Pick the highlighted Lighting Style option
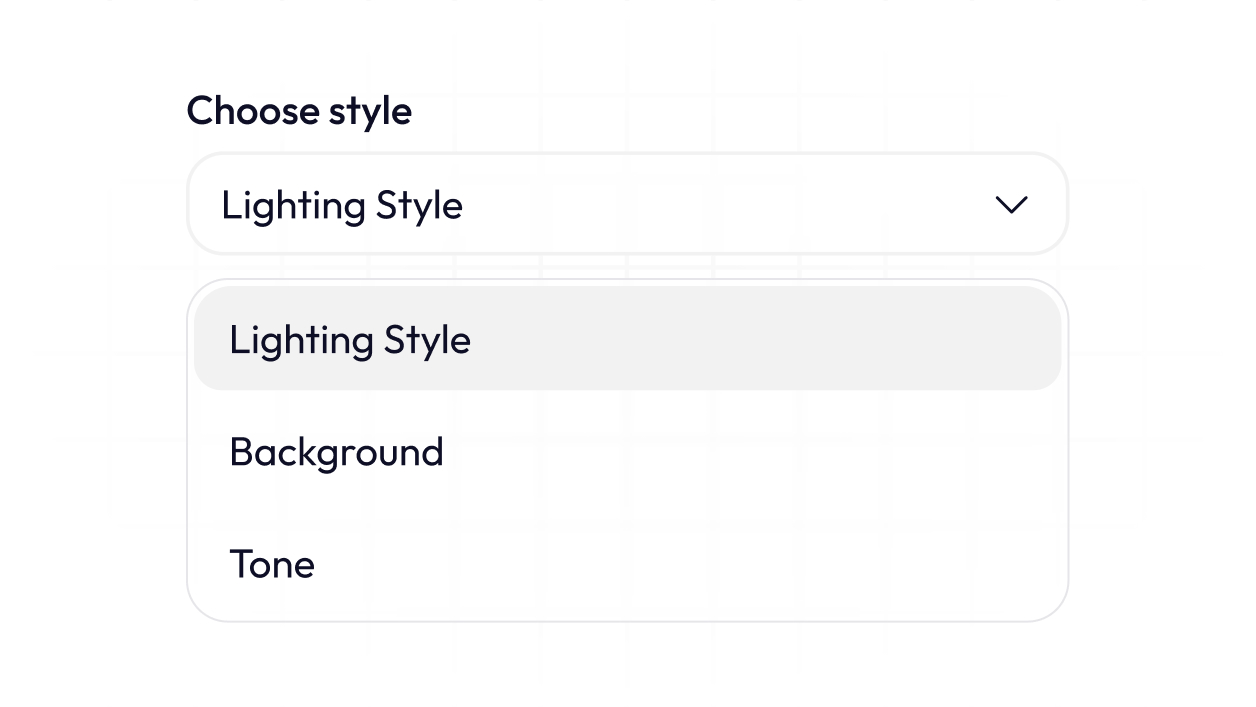The width and height of the screenshot is (1256, 707). coord(627,339)
